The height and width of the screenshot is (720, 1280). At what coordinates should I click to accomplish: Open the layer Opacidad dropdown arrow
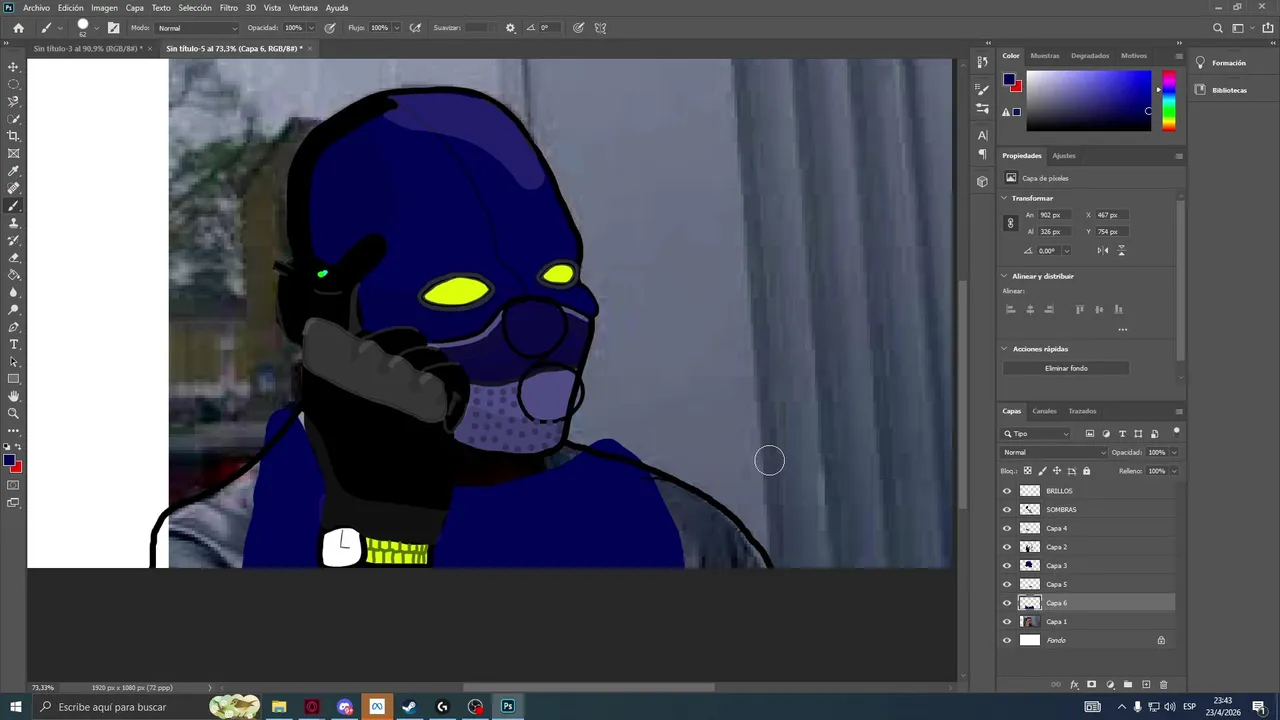pos(1174,452)
